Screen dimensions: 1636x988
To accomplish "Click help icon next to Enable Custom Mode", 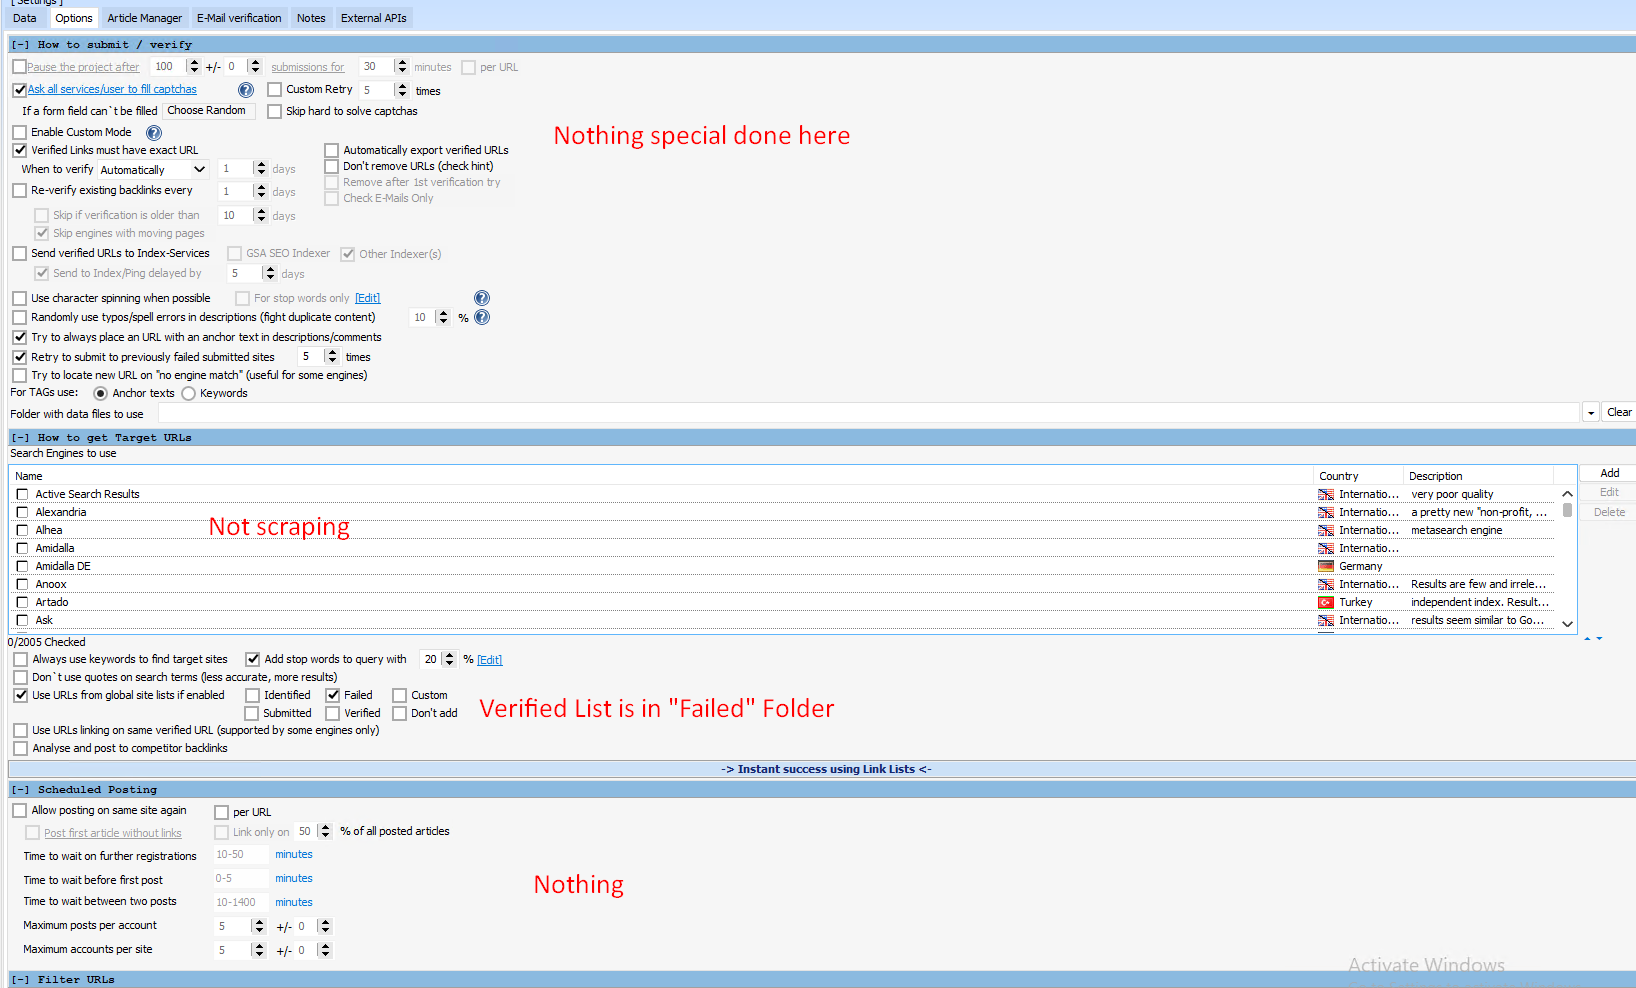I will click(x=154, y=133).
